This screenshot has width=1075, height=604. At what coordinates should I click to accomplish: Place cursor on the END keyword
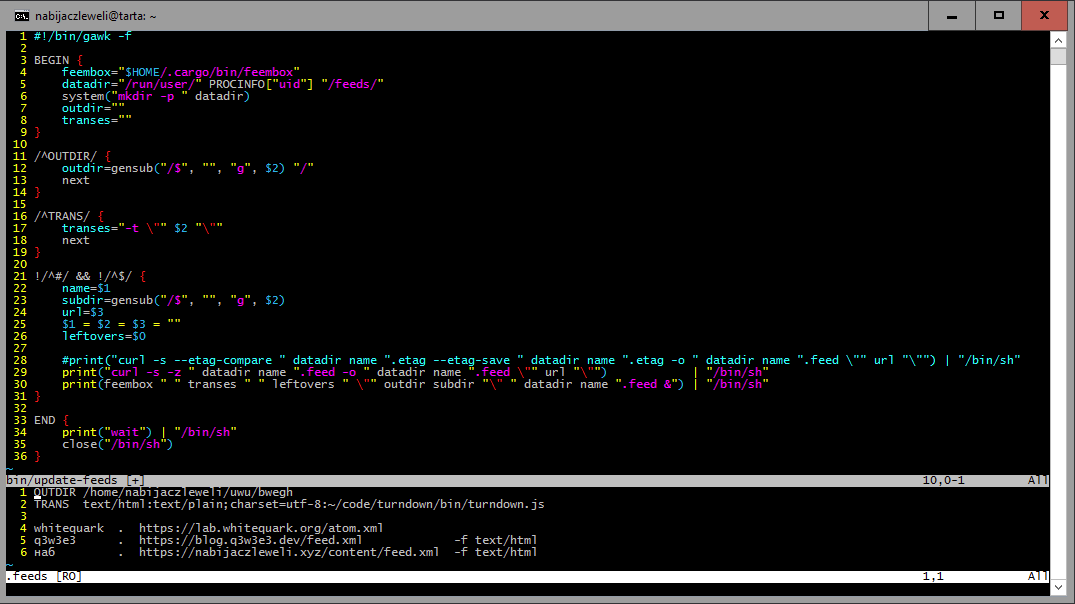44,420
